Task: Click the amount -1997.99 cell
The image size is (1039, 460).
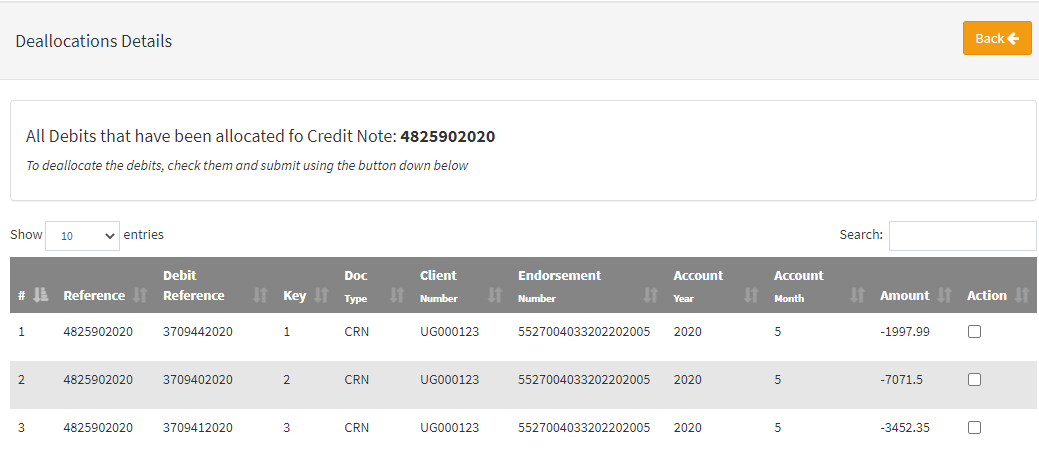Action: point(905,332)
